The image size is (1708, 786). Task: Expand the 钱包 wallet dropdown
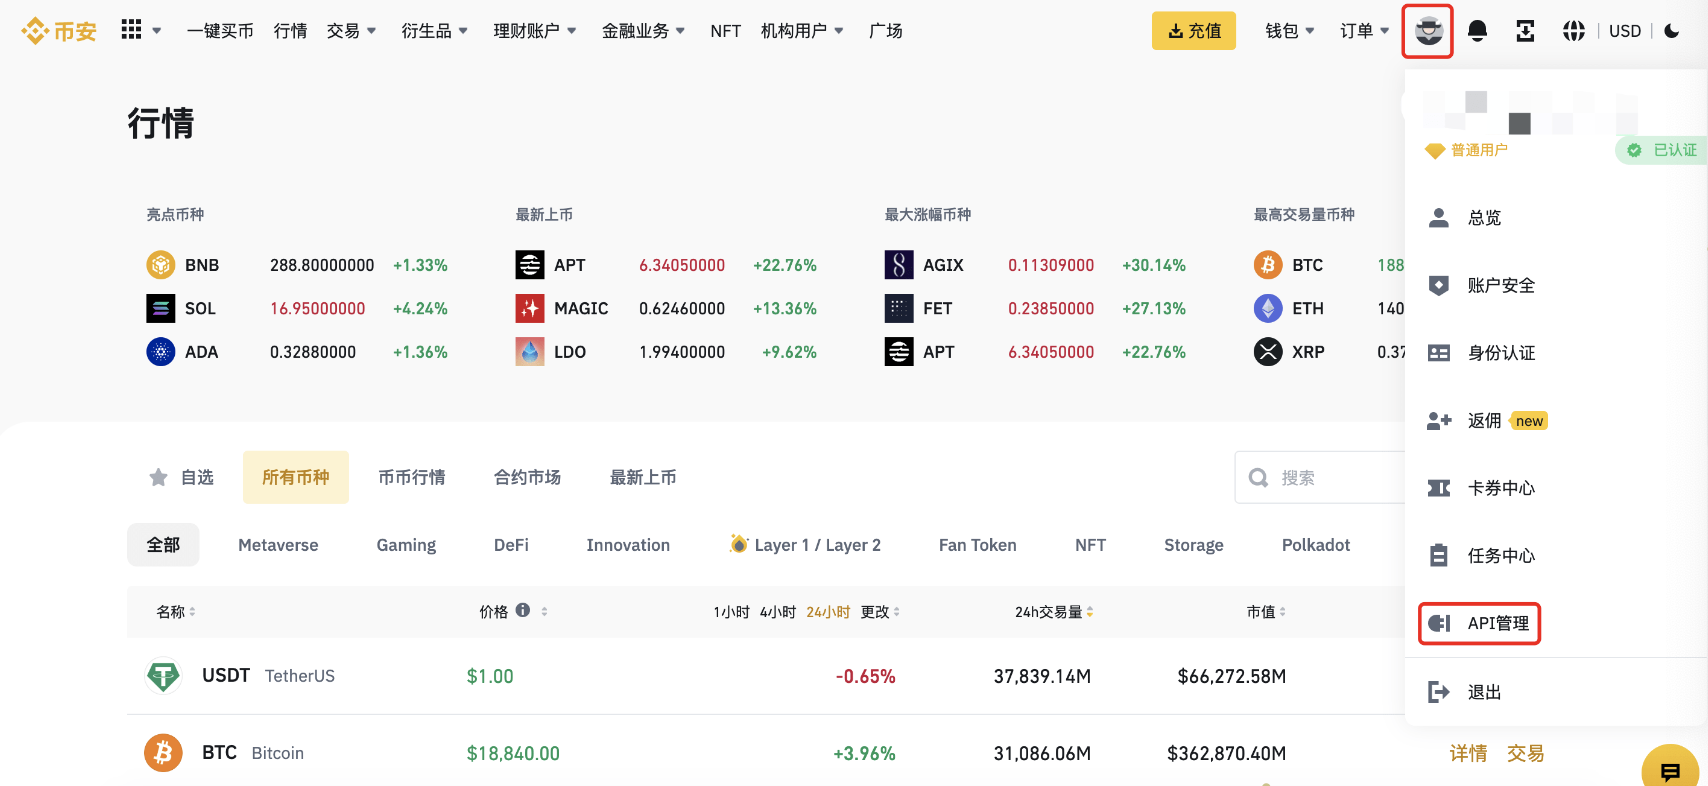point(1290,31)
